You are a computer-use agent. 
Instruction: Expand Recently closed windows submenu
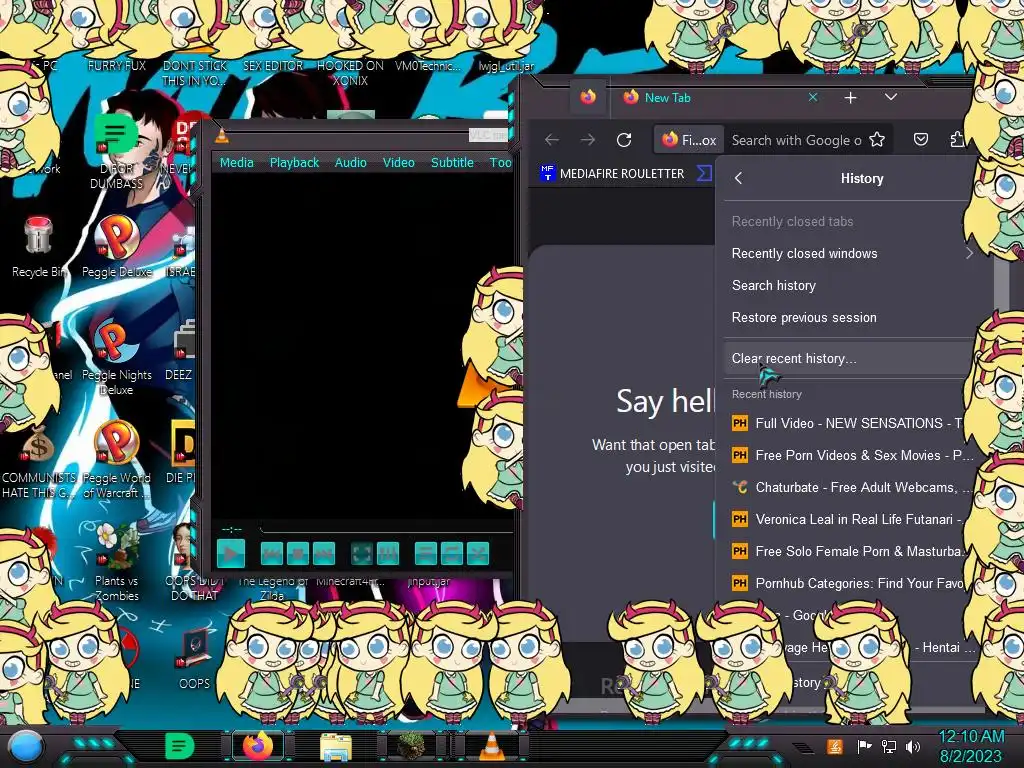pyautogui.click(x=850, y=253)
